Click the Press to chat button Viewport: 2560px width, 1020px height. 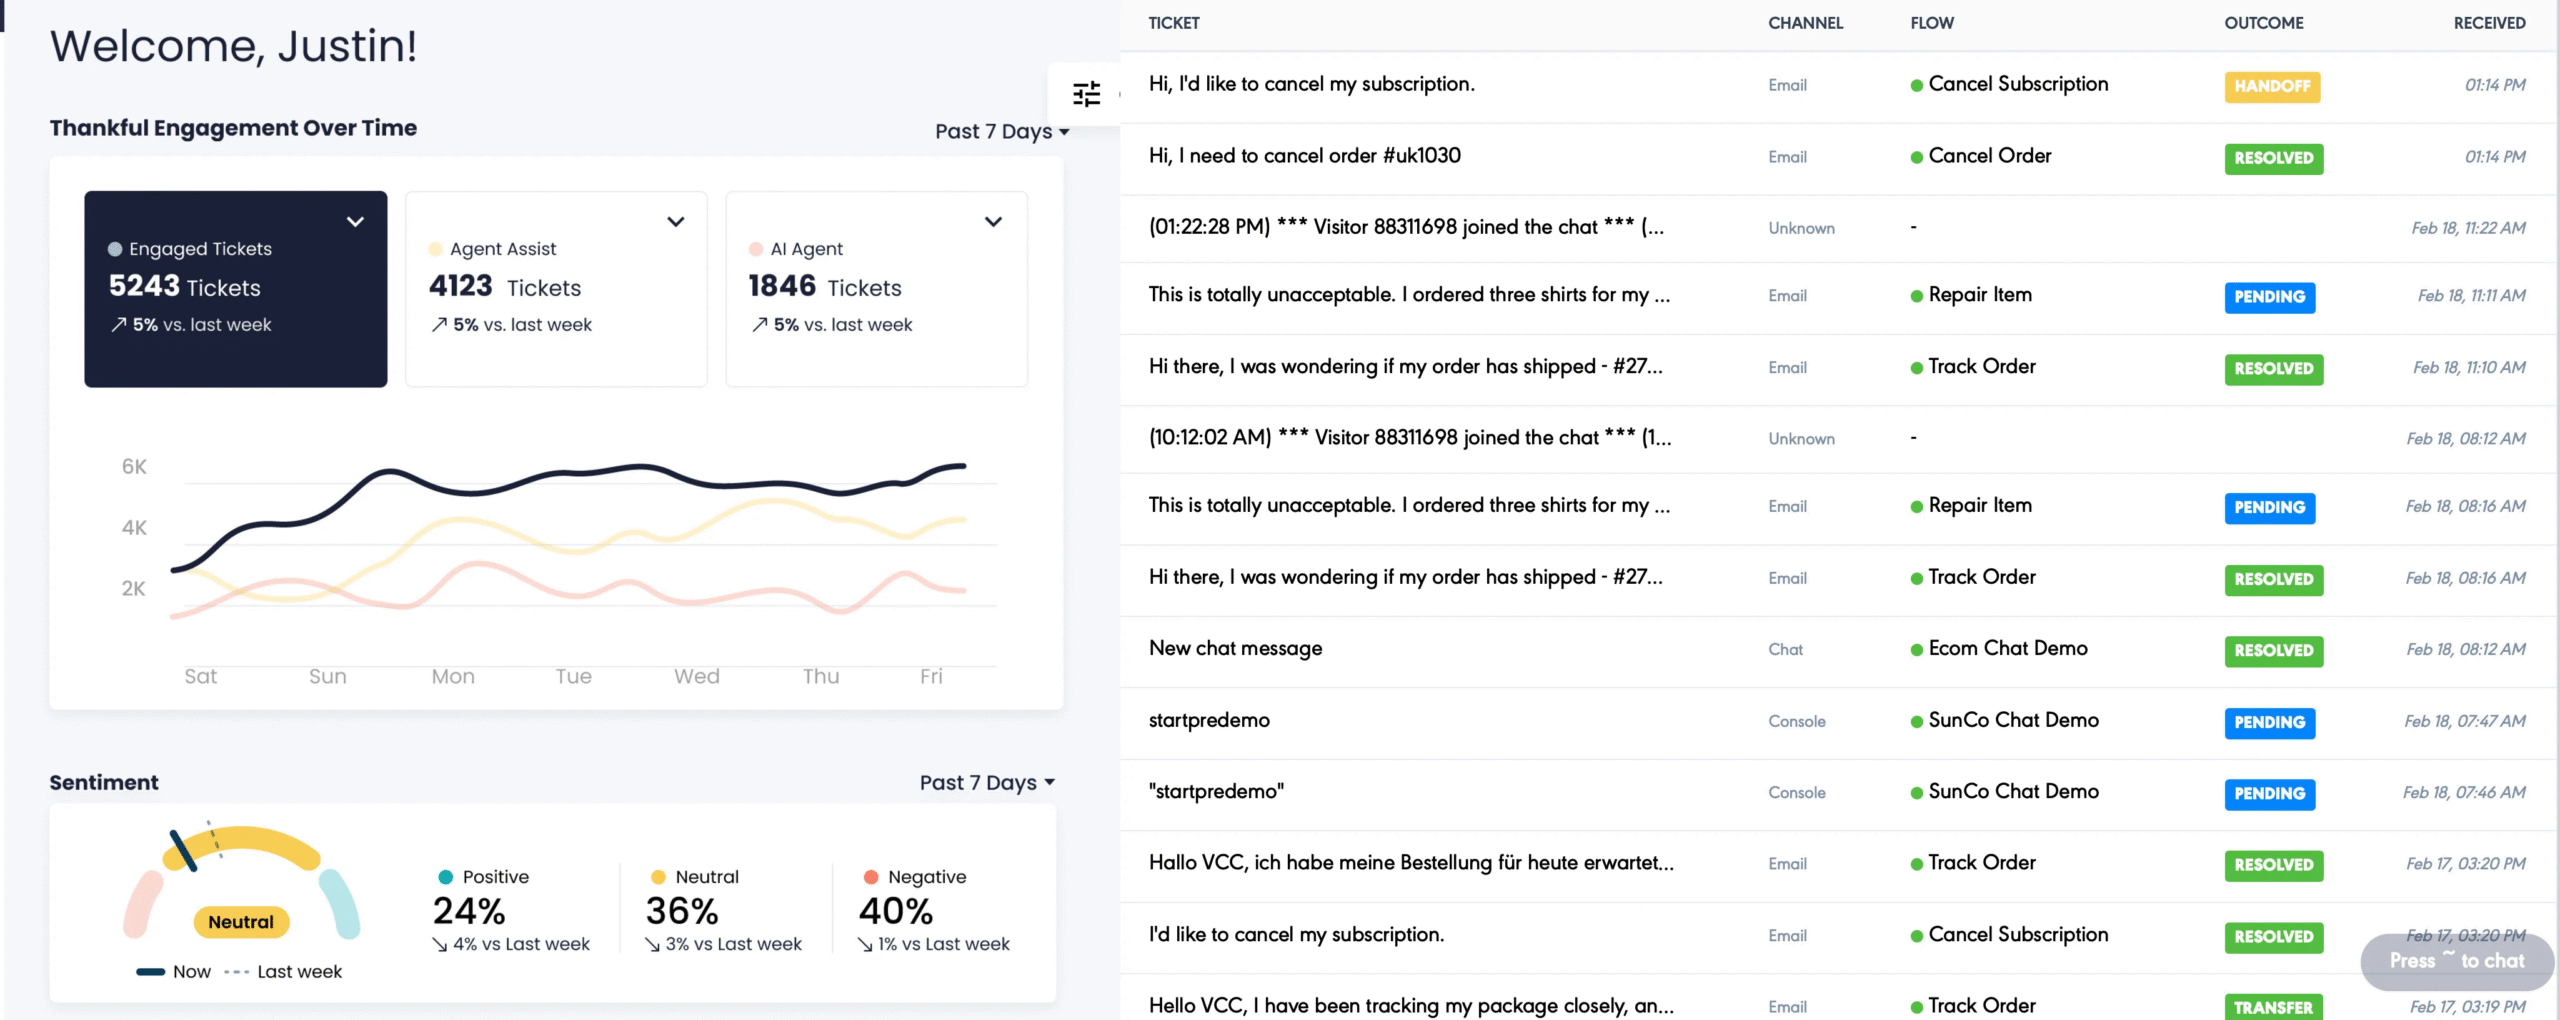click(x=2457, y=961)
